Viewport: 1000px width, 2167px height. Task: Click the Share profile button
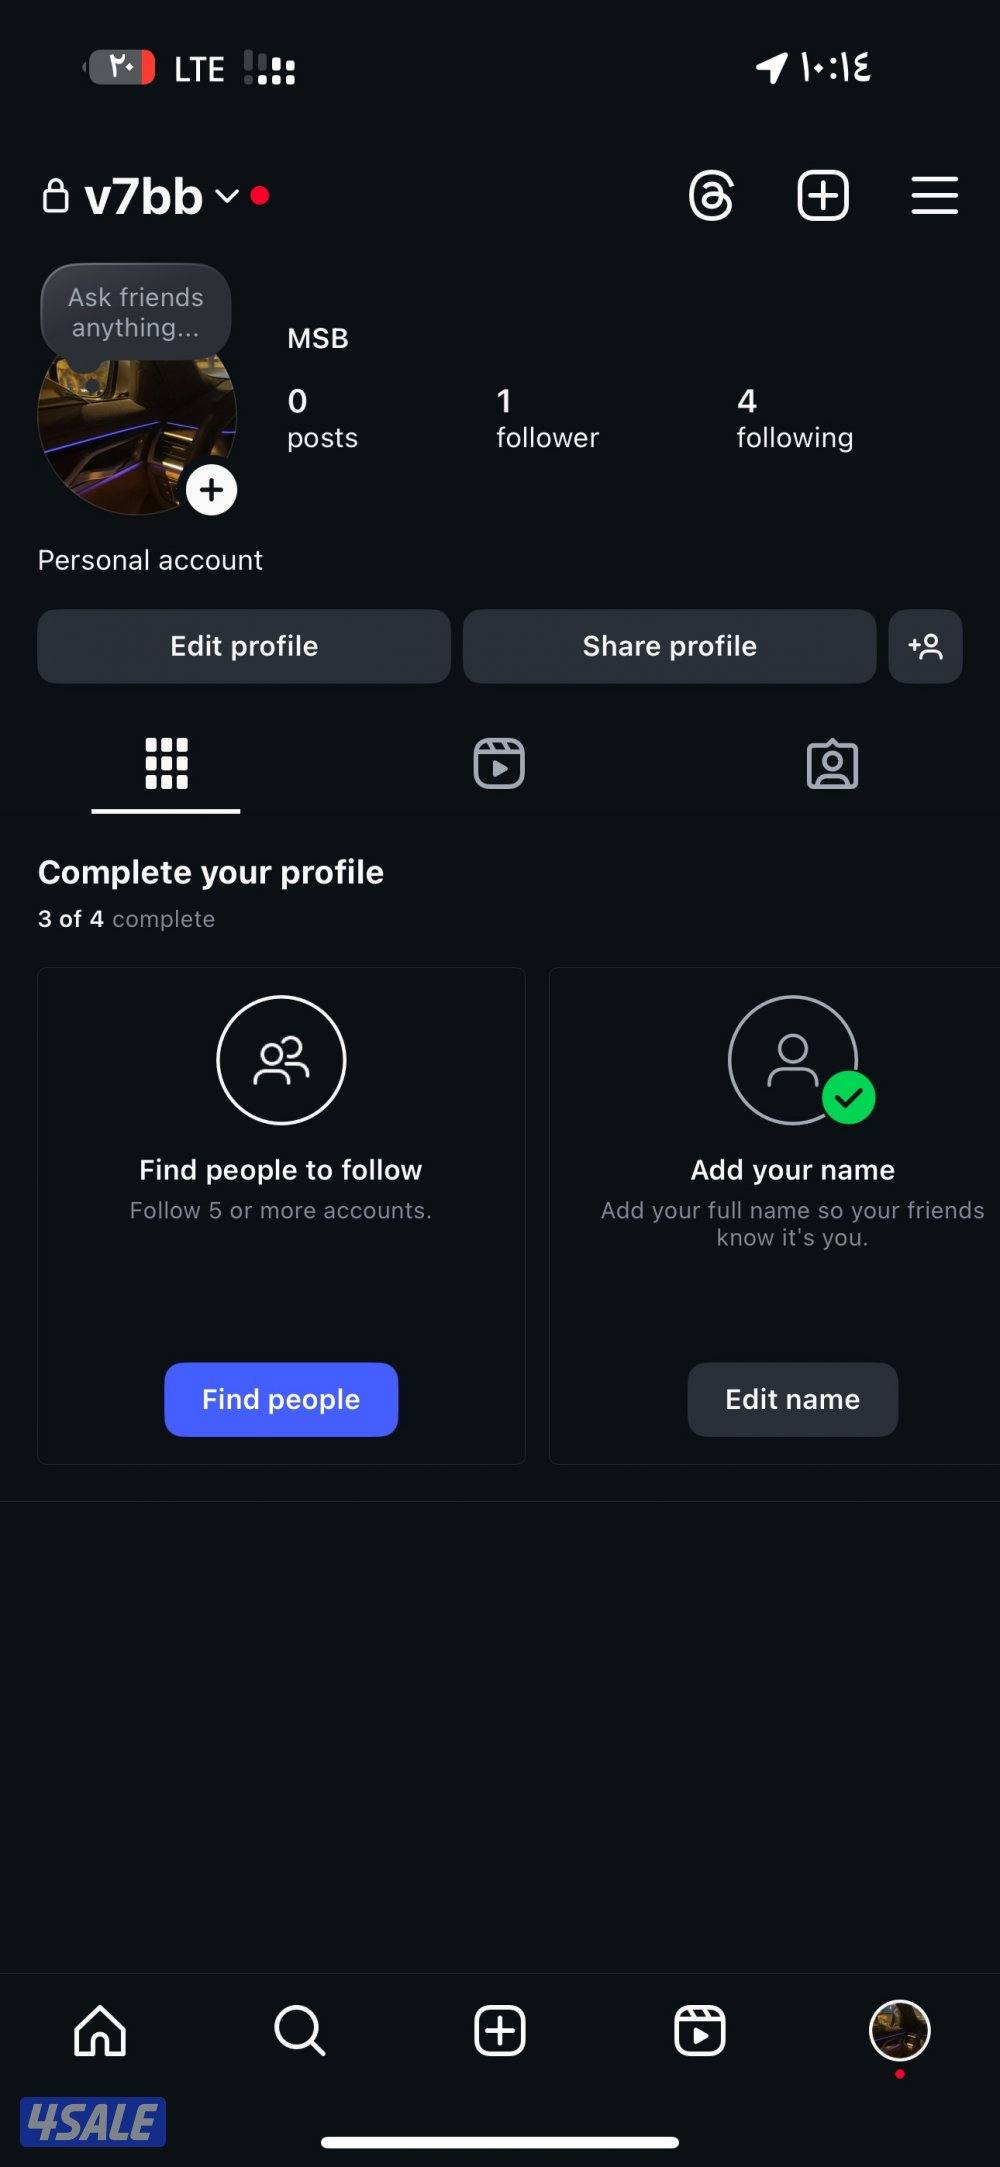coord(669,646)
